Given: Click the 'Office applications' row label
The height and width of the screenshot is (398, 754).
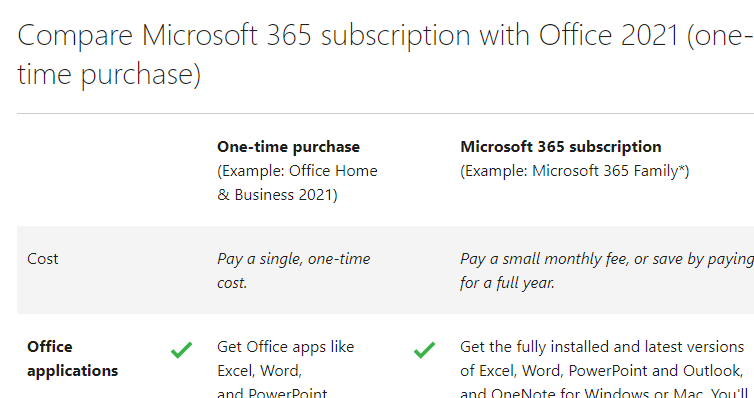Looking at the screenshot, I should (x=73, y=359).
